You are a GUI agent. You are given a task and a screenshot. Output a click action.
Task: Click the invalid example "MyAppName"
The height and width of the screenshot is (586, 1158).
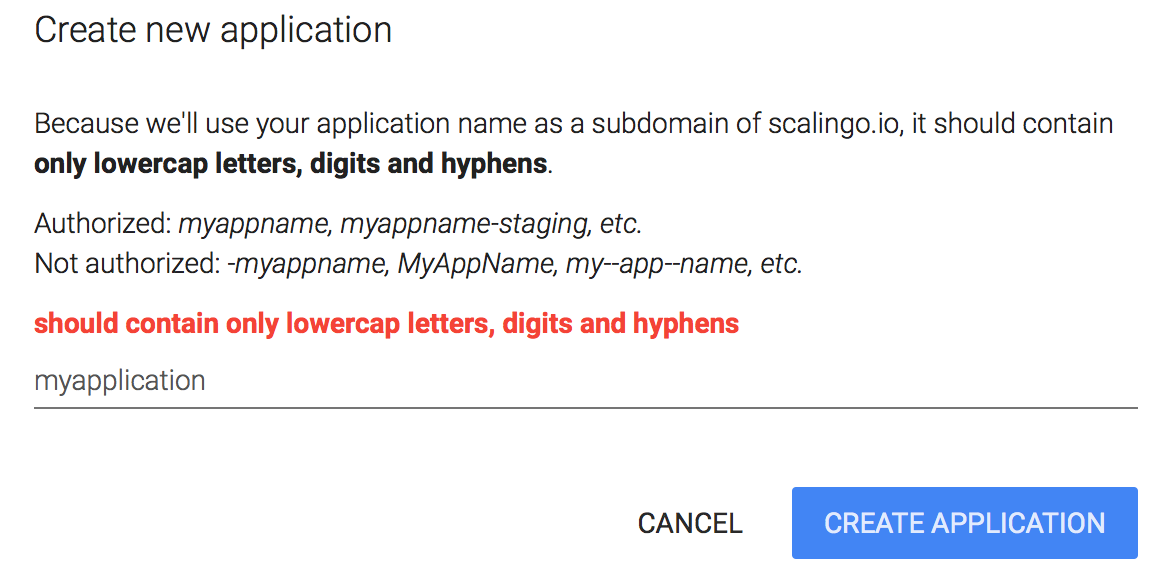(476, 265)
